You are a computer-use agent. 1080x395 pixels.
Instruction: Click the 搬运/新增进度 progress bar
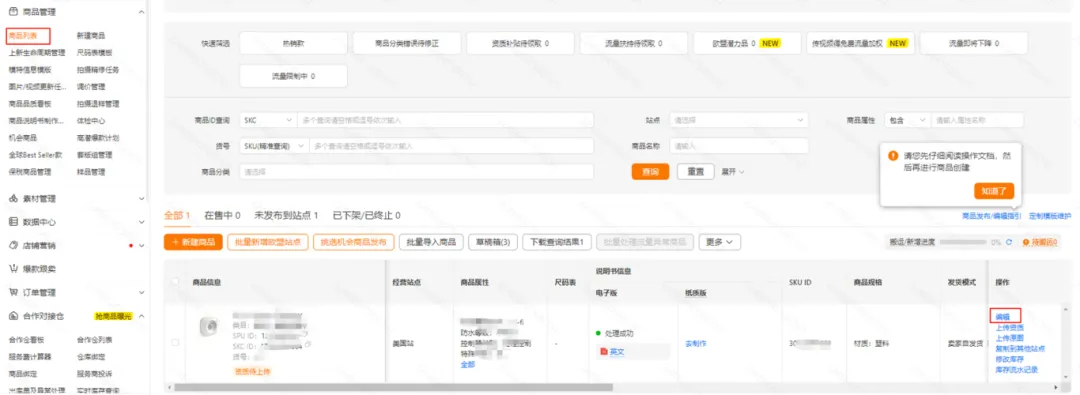pos(964,243)
